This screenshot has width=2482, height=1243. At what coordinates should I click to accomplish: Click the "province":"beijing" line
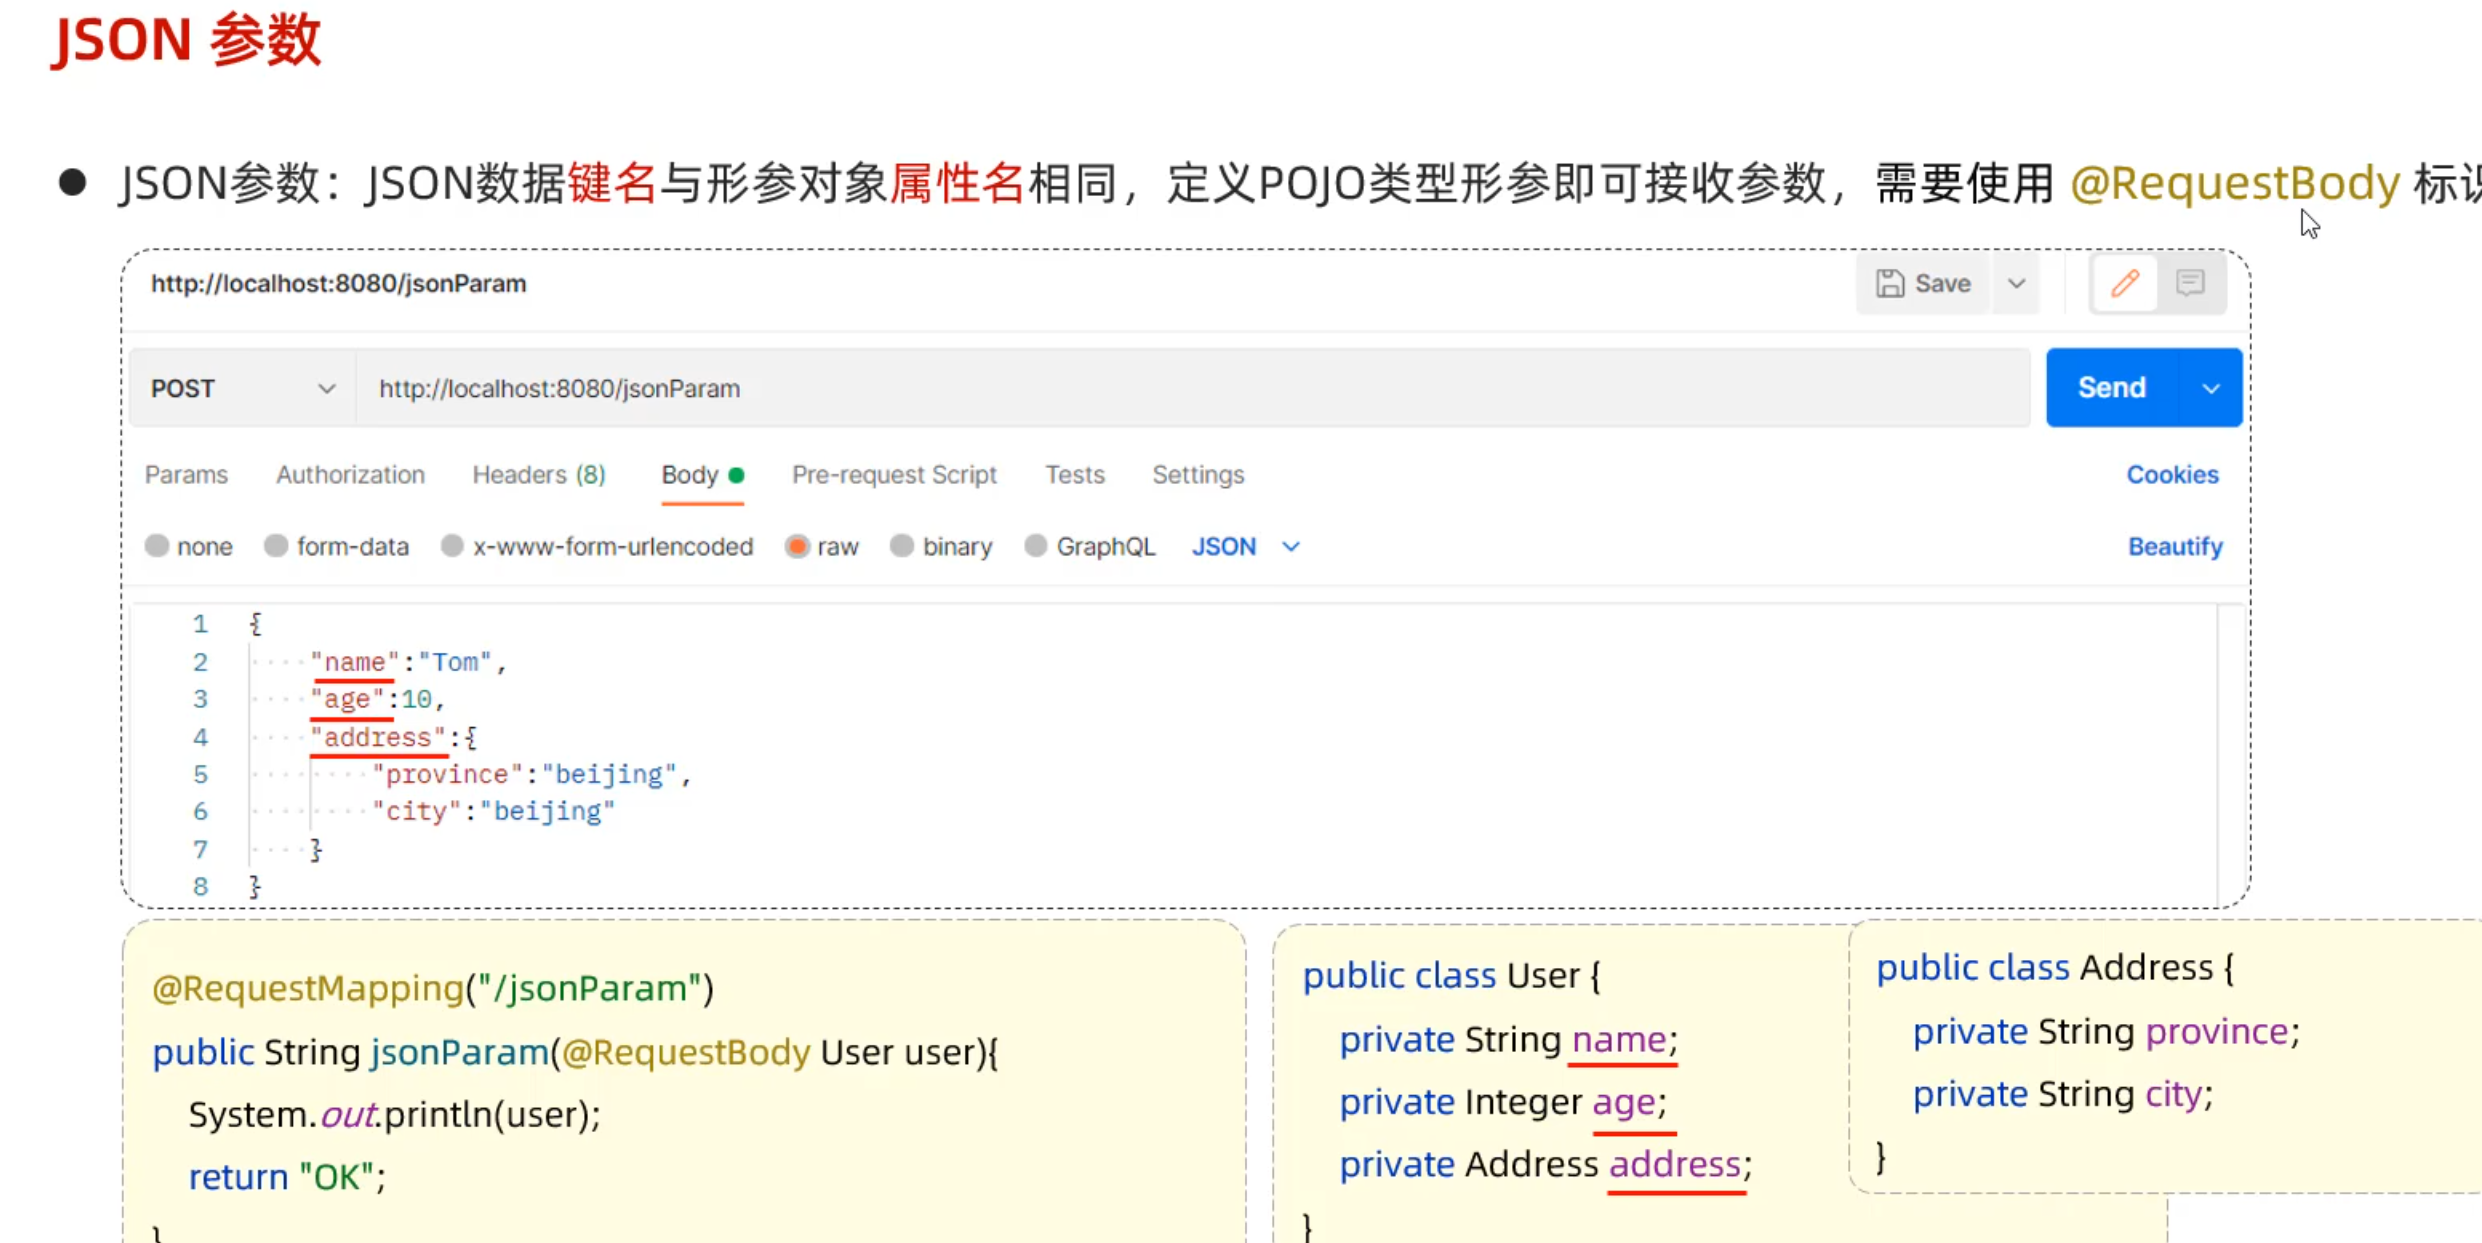[532, 774]
